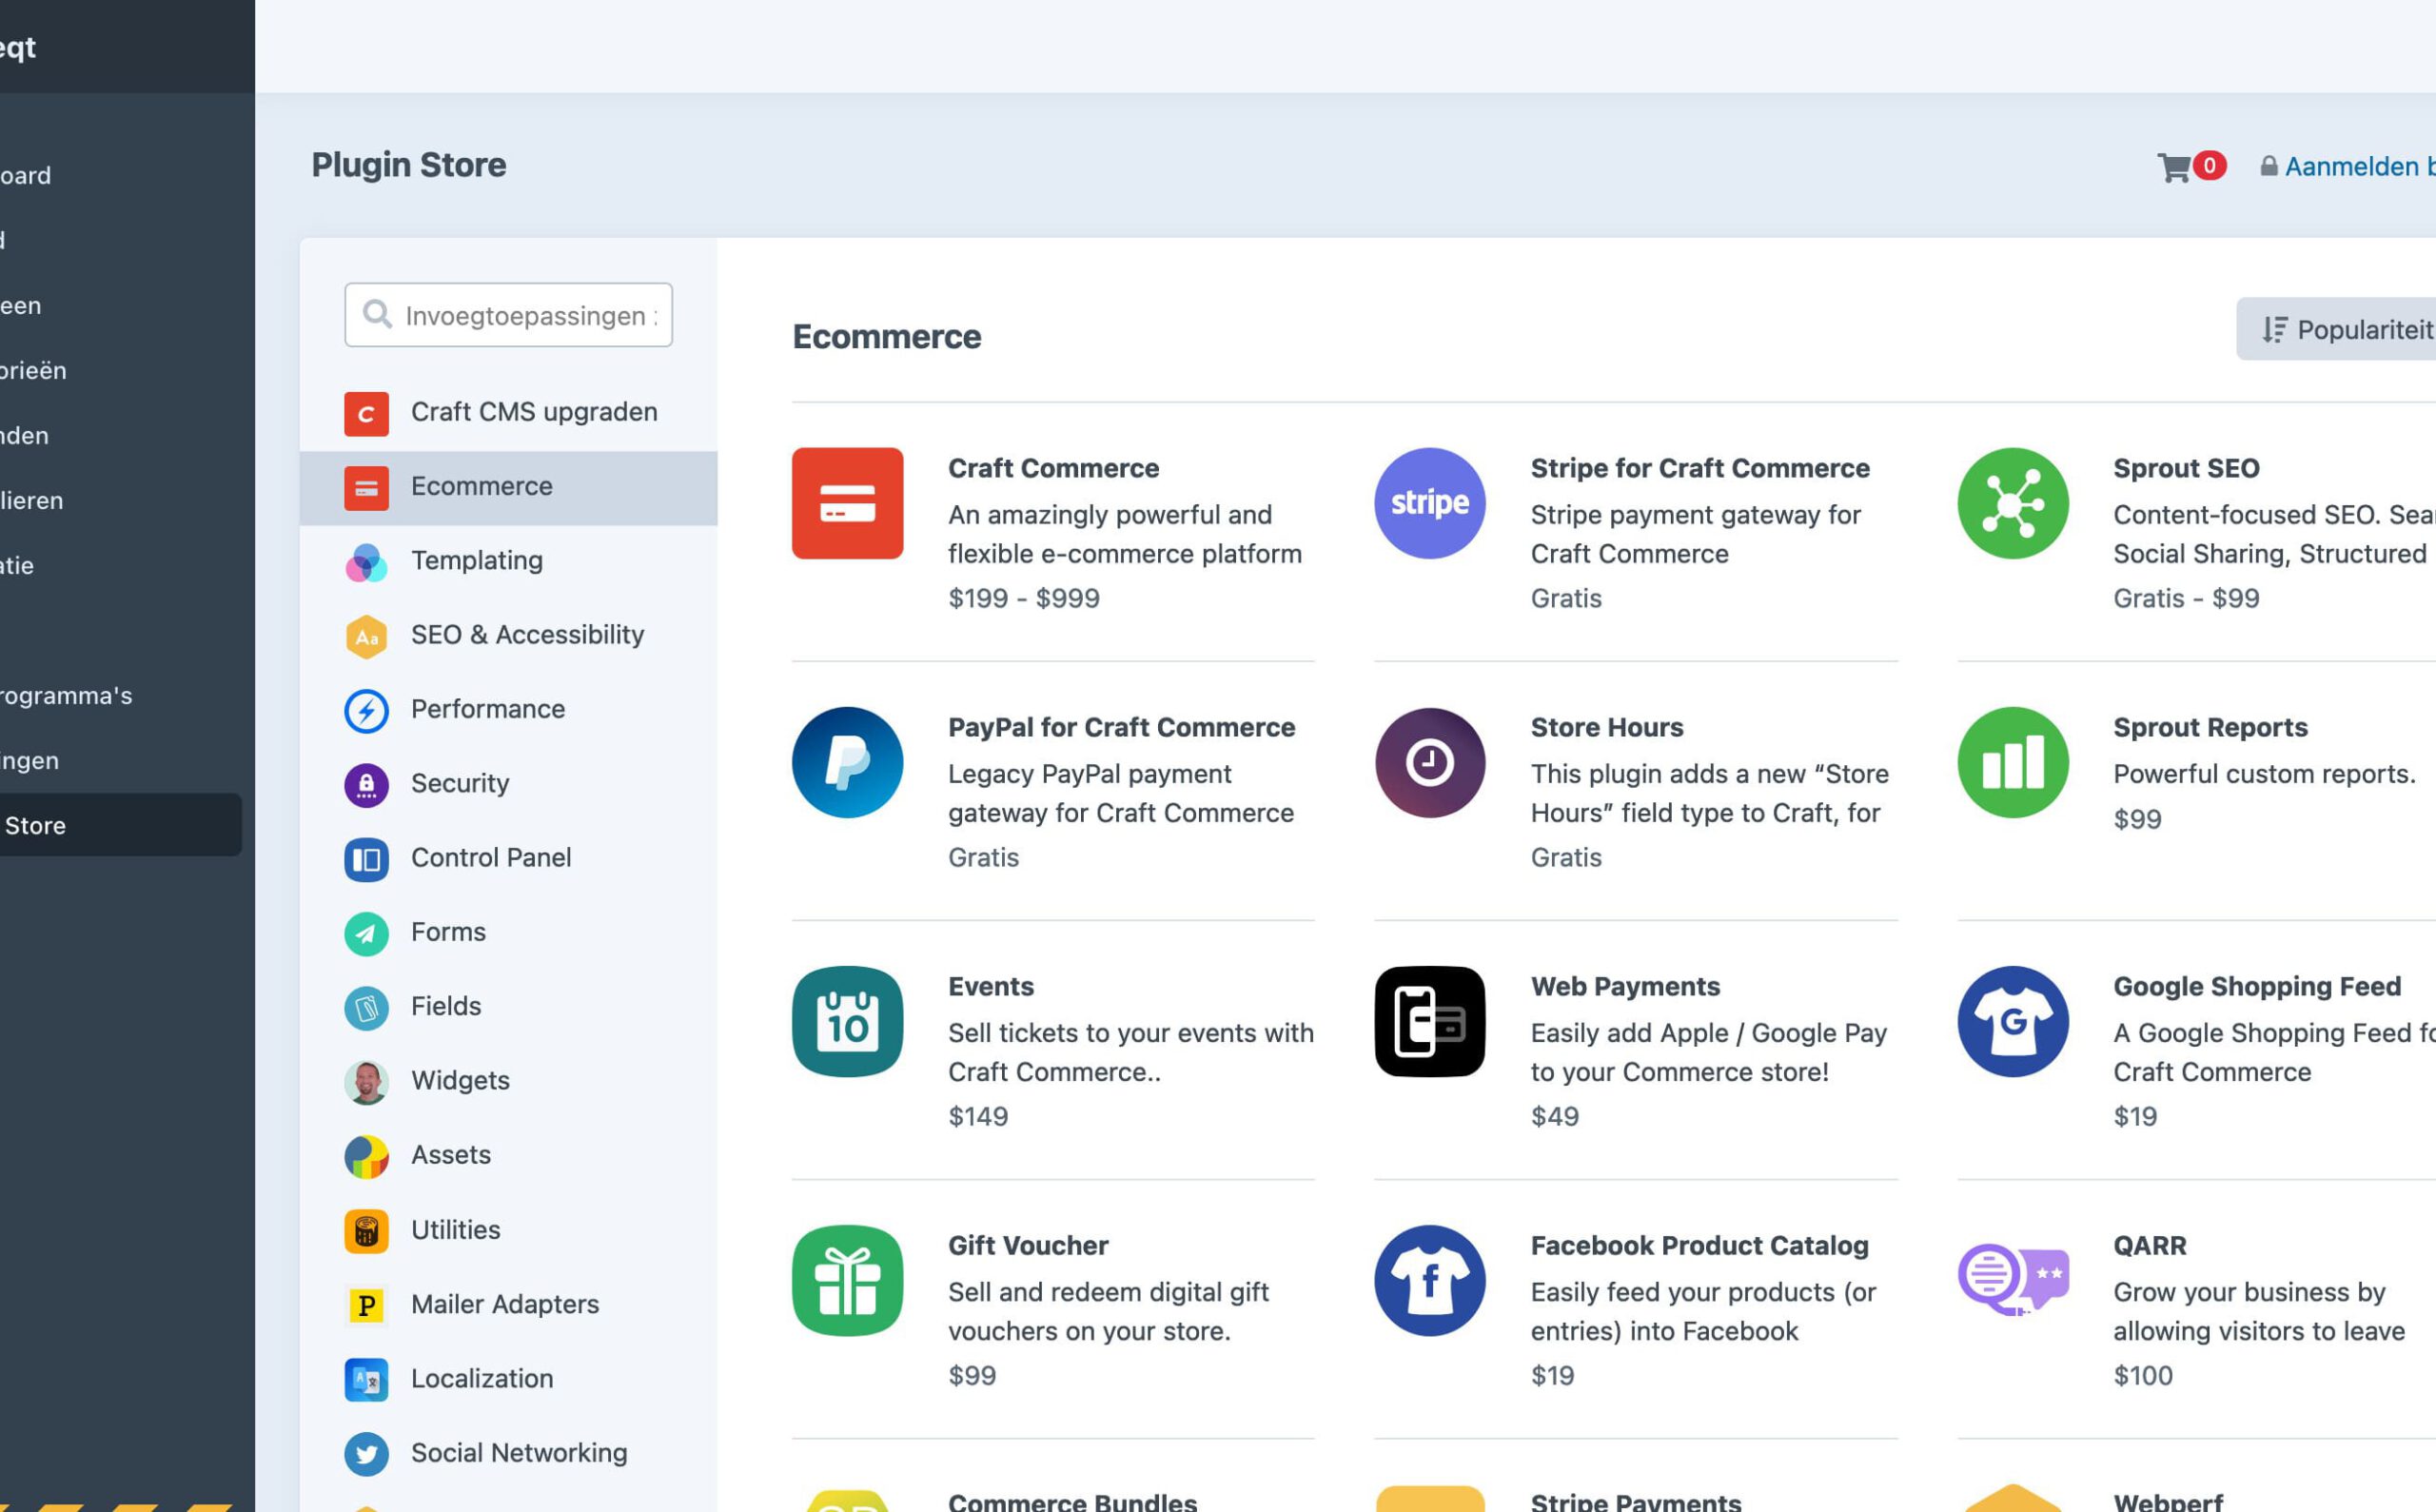Open the Sprout Reports bar chart icon
Image resolution: width=2436 pixels, height=1512 pixels.
[2012, 762]
